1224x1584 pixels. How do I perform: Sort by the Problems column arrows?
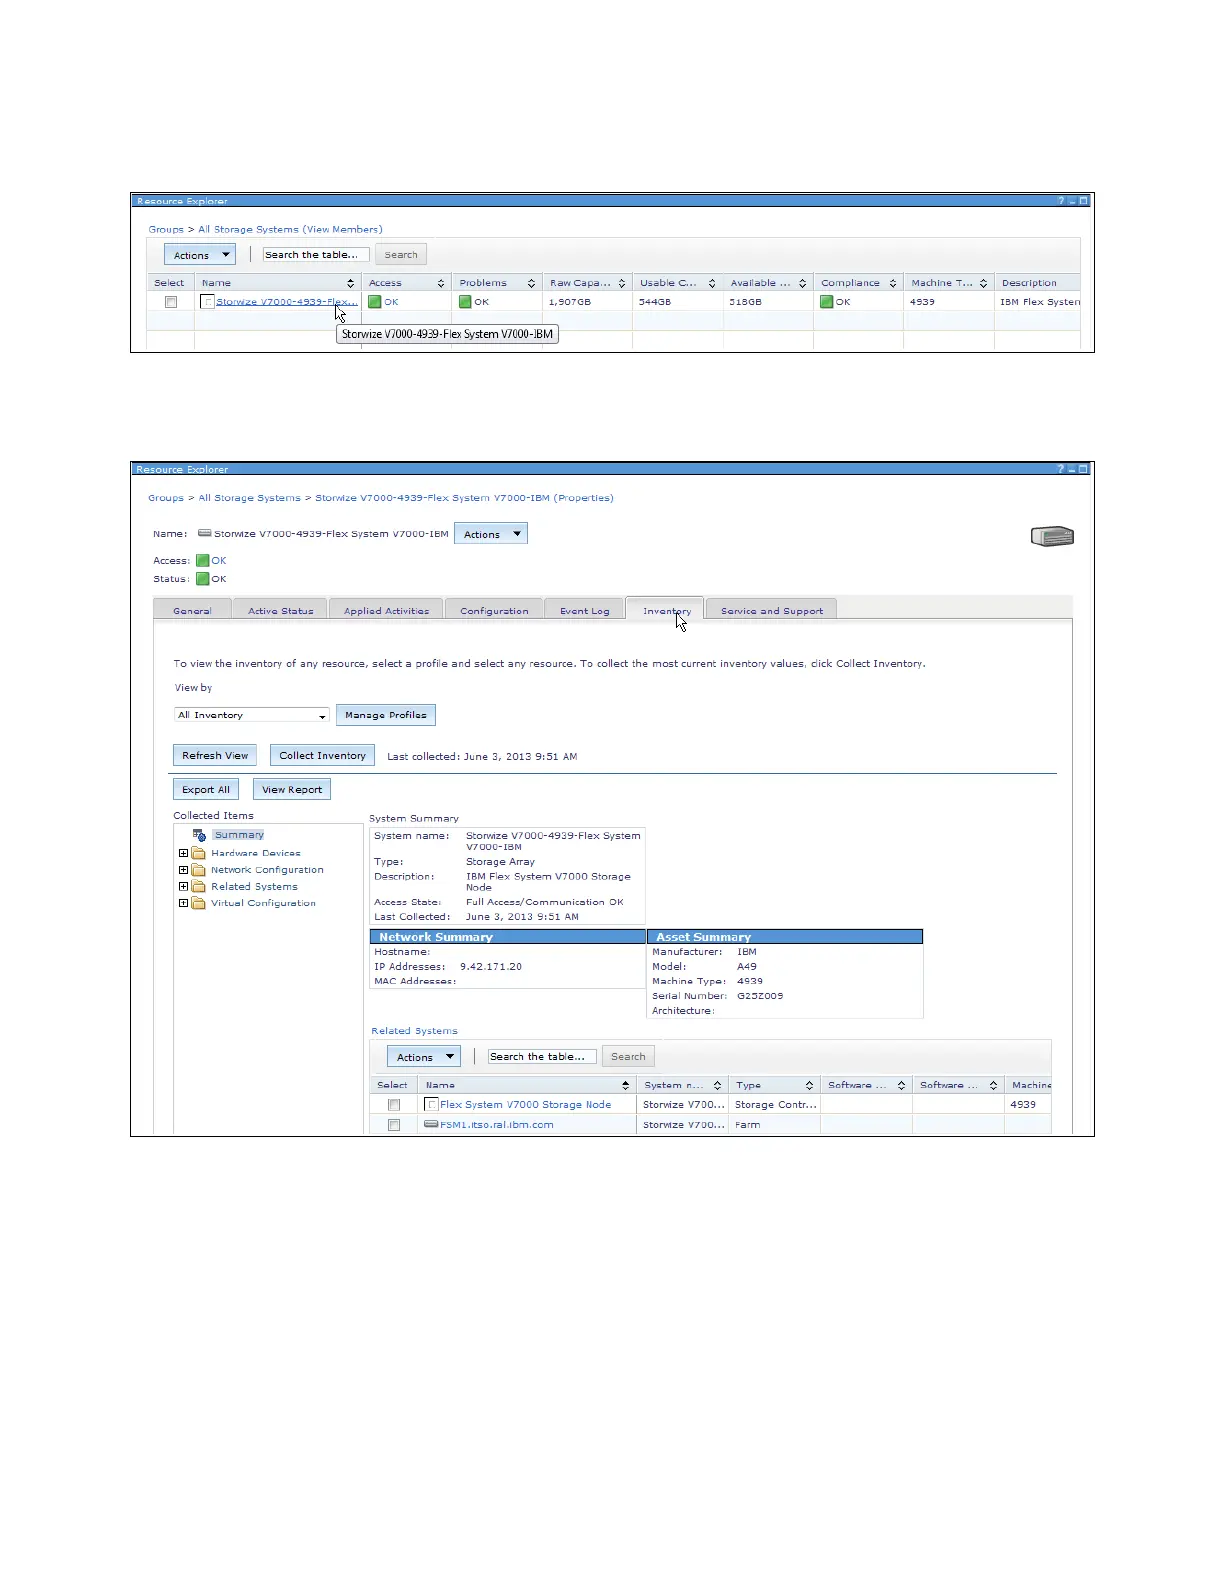coord(531,283)
